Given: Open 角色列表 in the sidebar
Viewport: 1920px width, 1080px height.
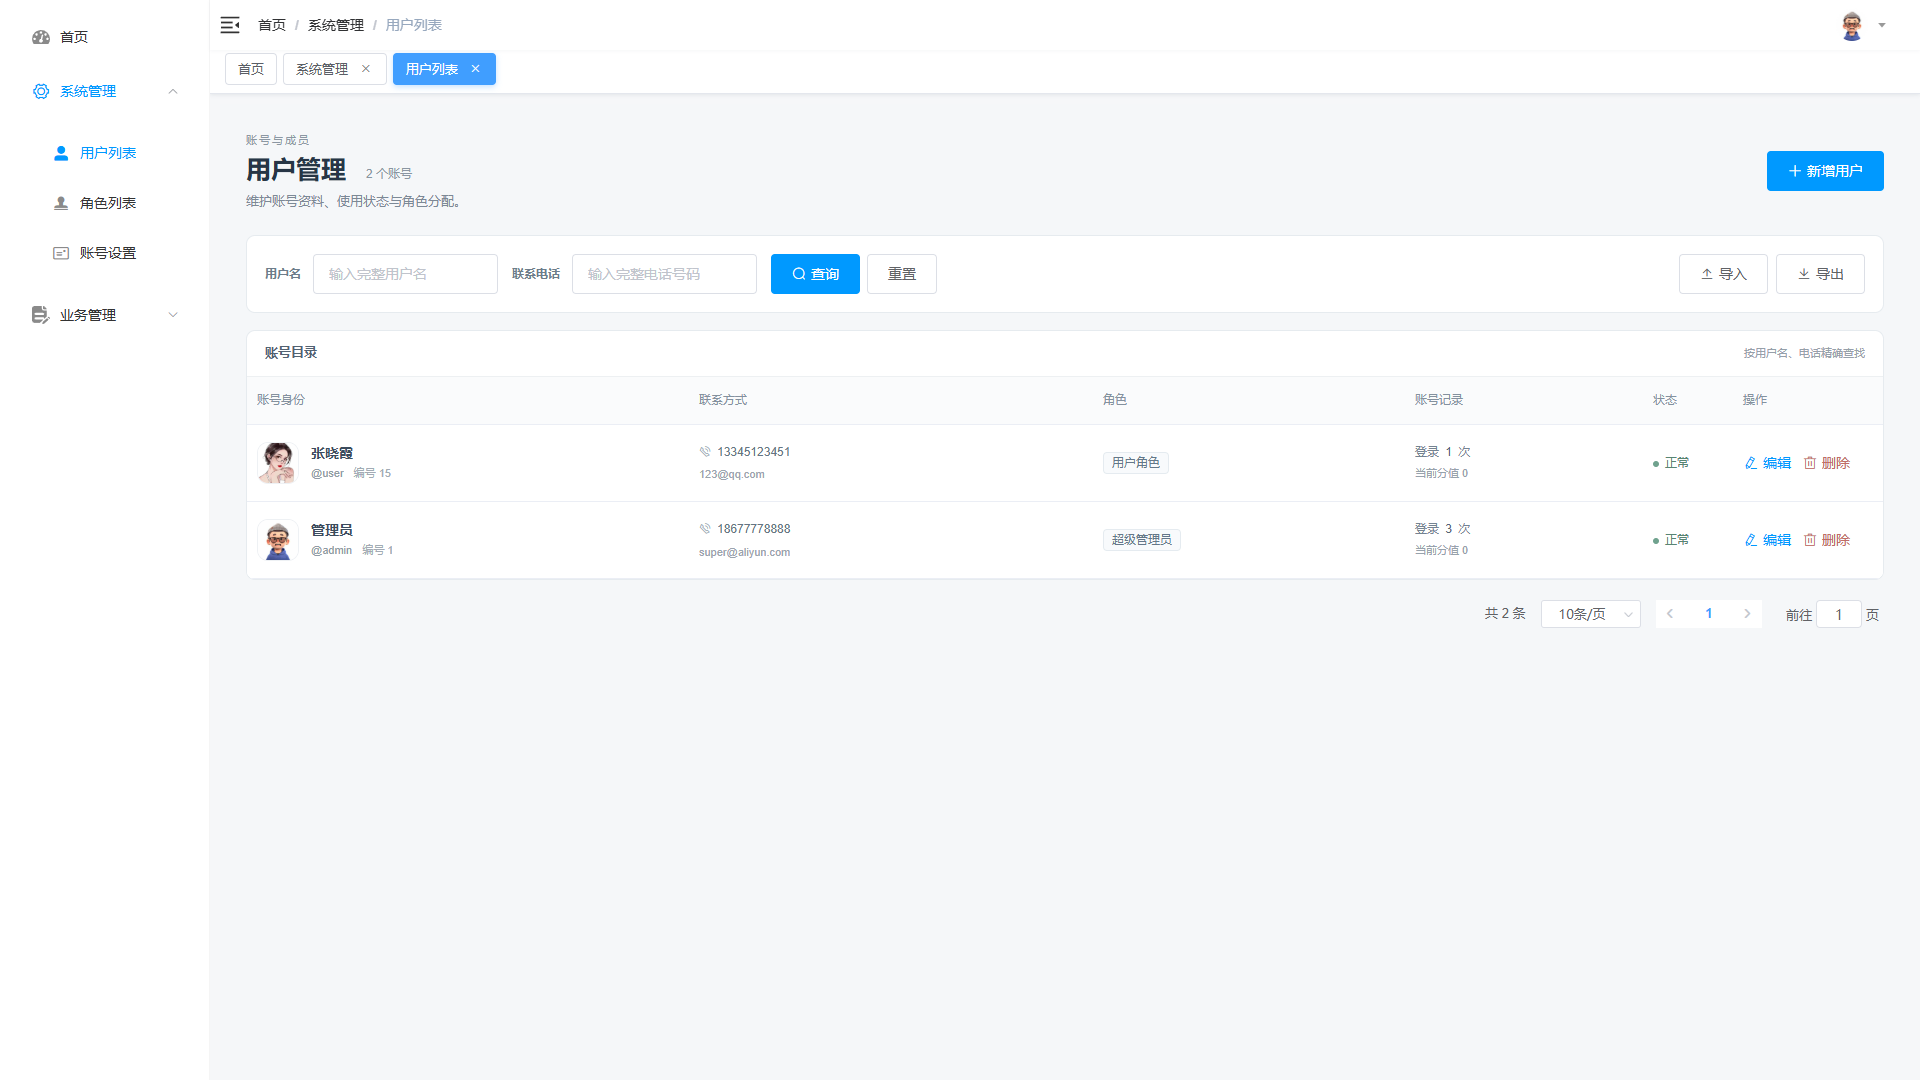Looking at the screenshot, I should [105, 203].
